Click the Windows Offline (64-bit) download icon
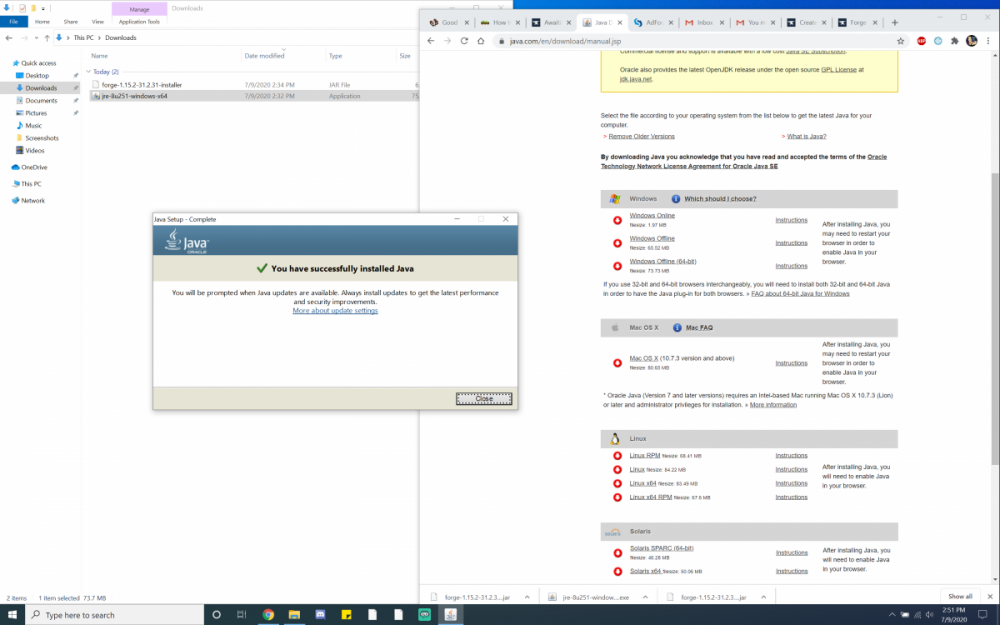This screenshot has width=1000, height=625. 617,266
